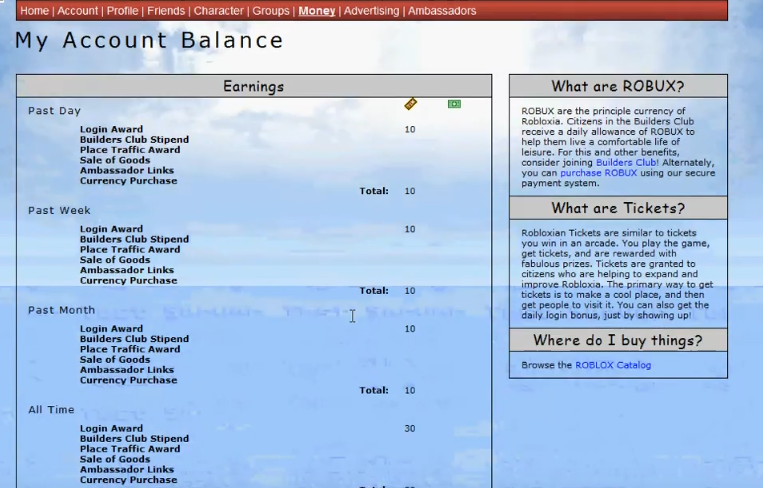Image resolution: width=763 pixels, height=488 pixels.
Task: Click Builders Club Stipend under Past Day
Action: click(x=134, y=139)
